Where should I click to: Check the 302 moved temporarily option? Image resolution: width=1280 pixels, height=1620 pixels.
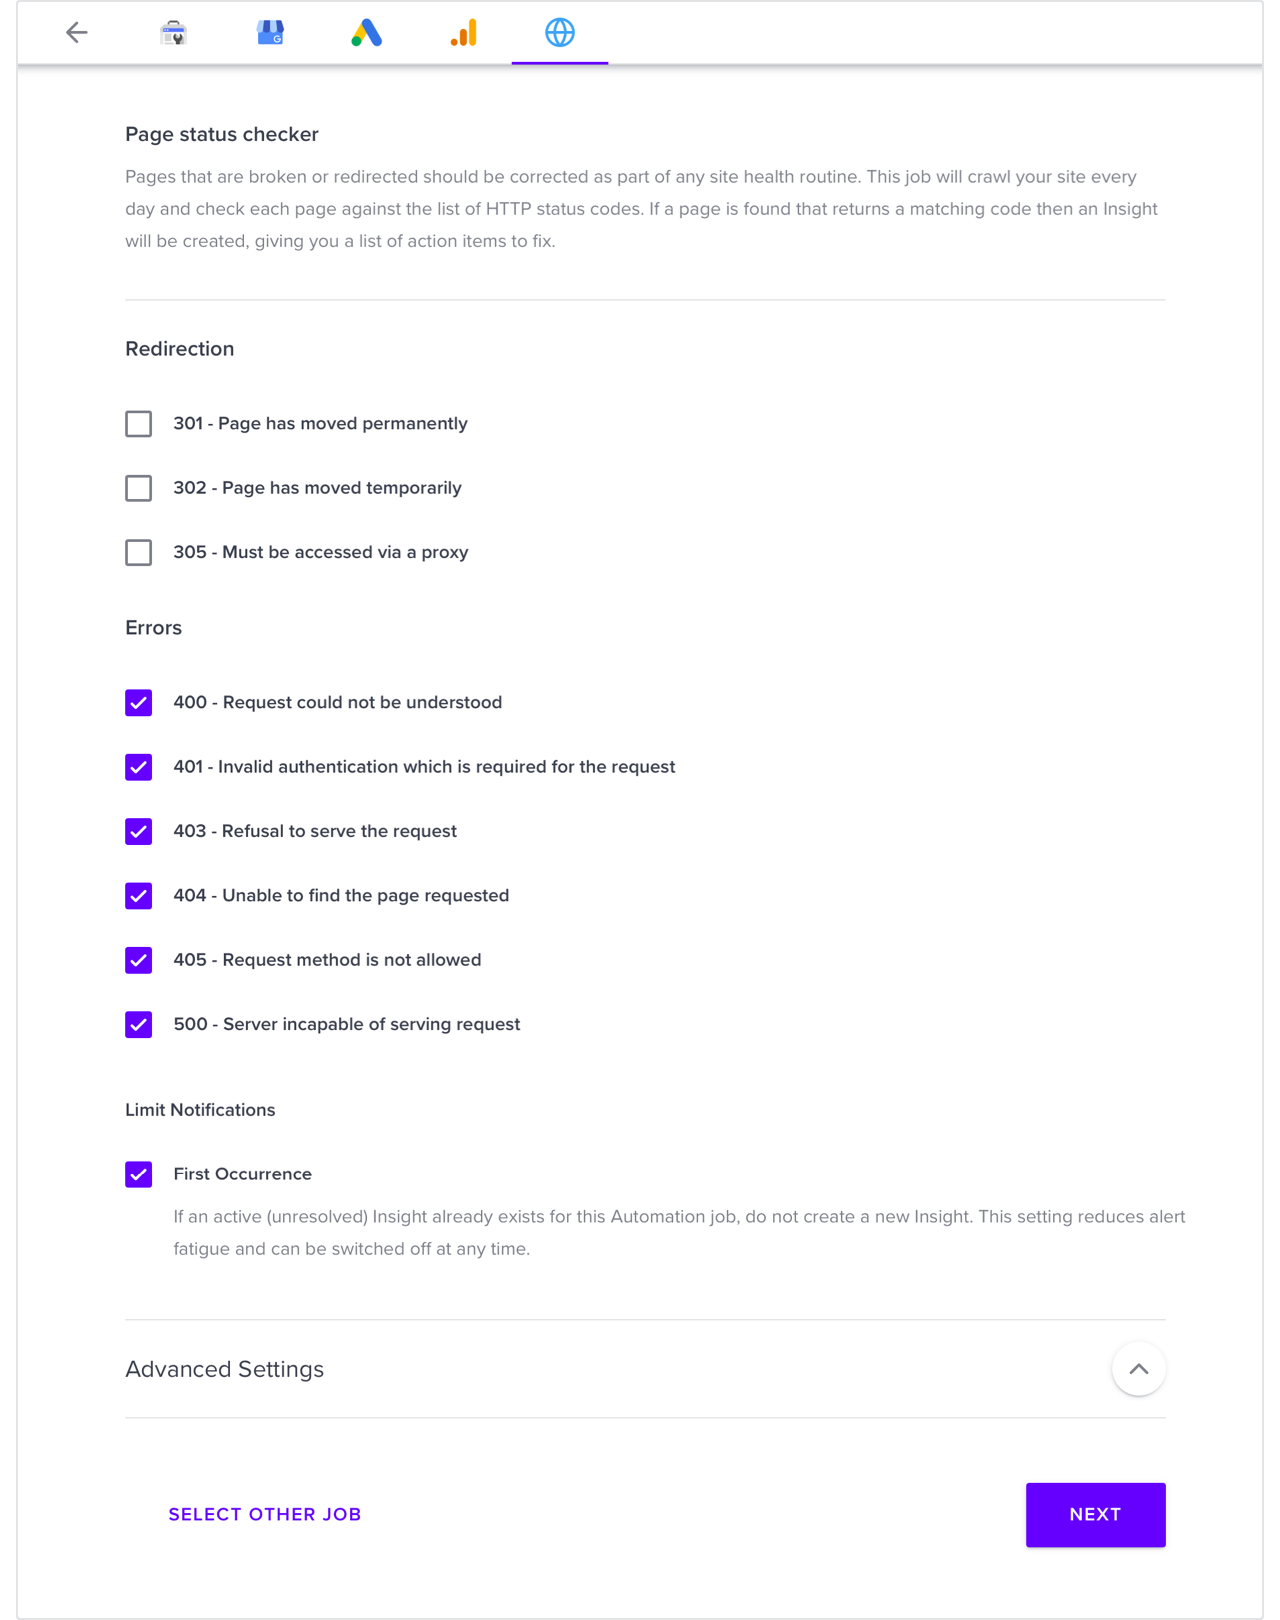[139, 488]
